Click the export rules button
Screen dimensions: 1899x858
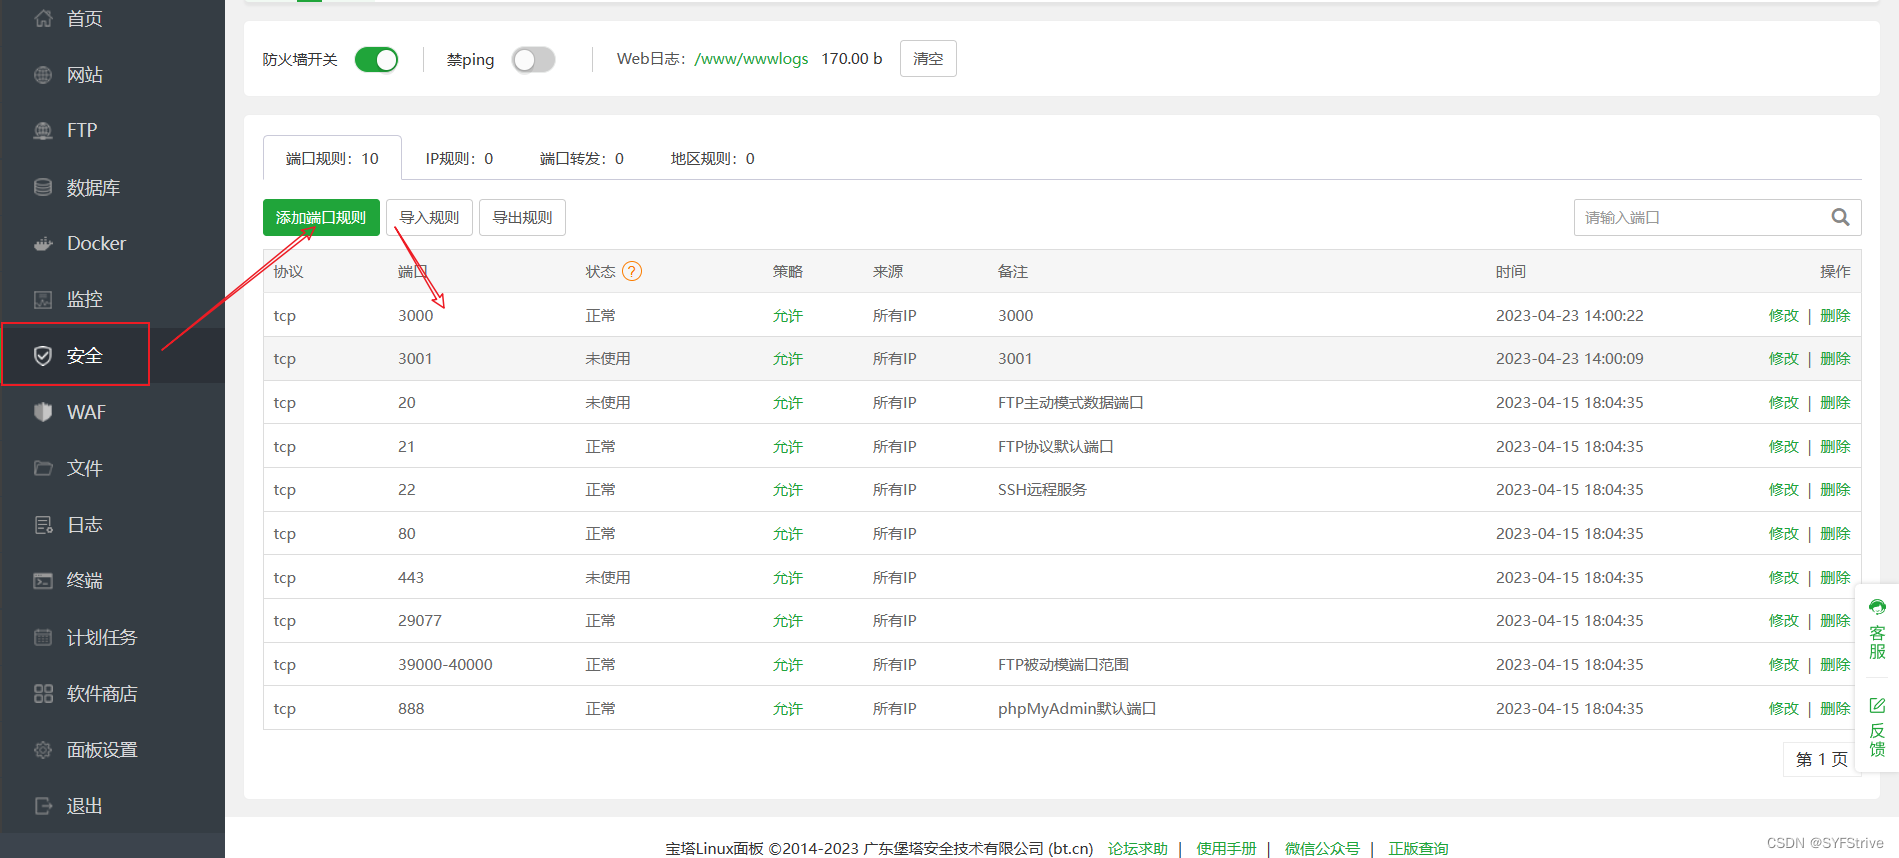522,217
